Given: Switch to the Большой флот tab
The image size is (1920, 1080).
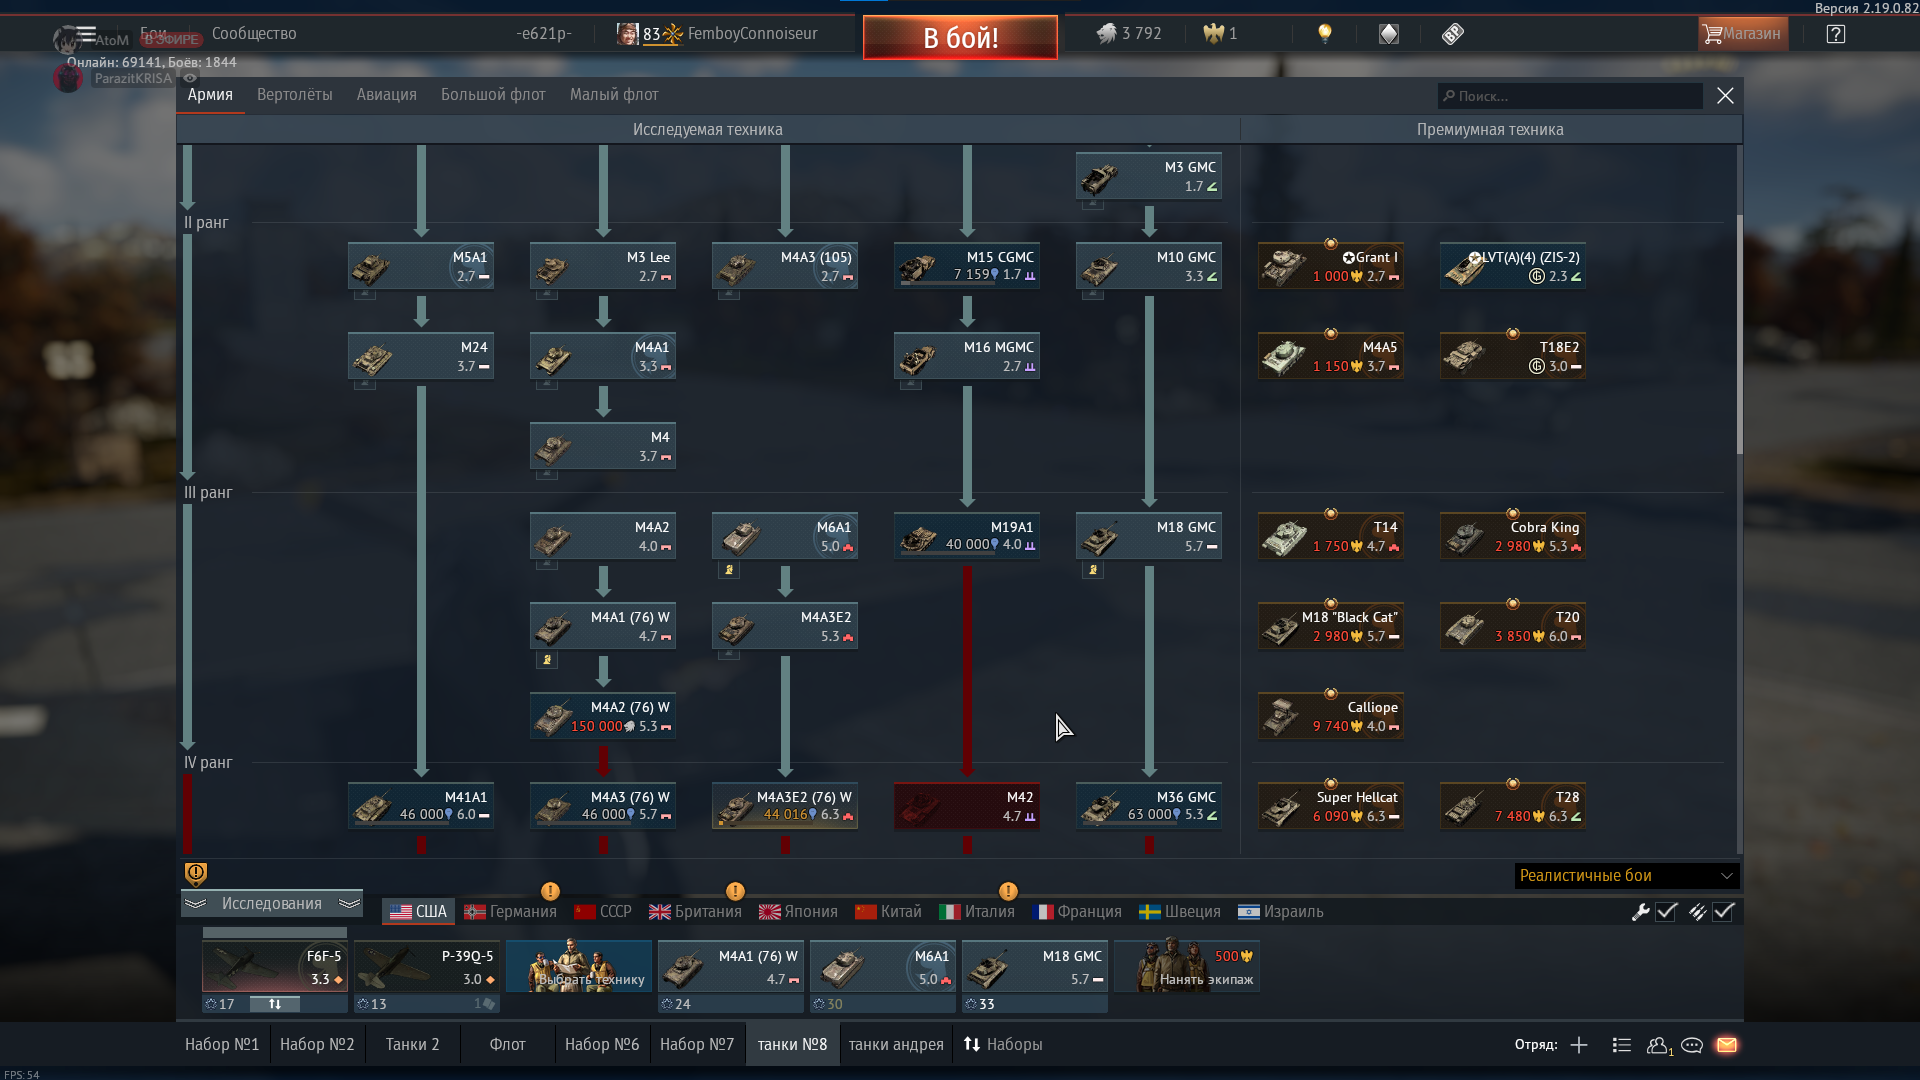Looking at the screenshot, I should click(x=493, y=95).
